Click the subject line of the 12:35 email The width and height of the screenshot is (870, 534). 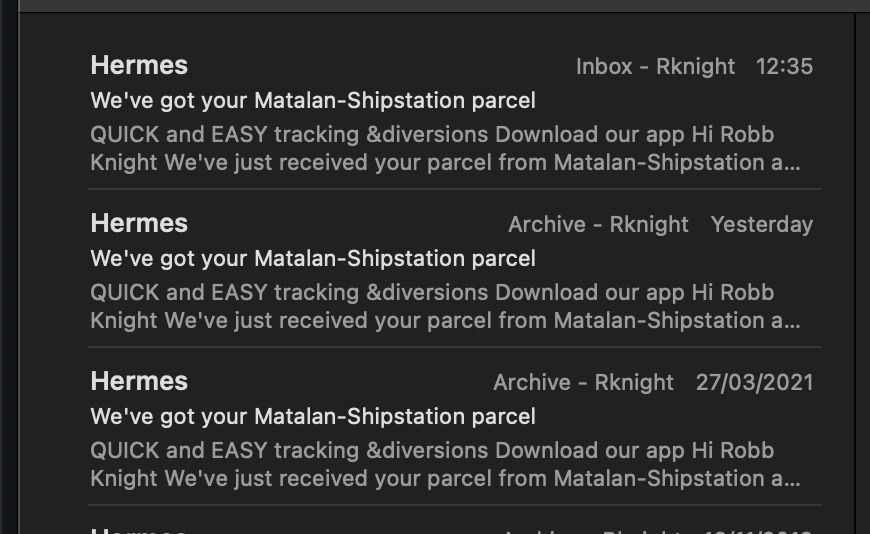click(x=313, y=100)
